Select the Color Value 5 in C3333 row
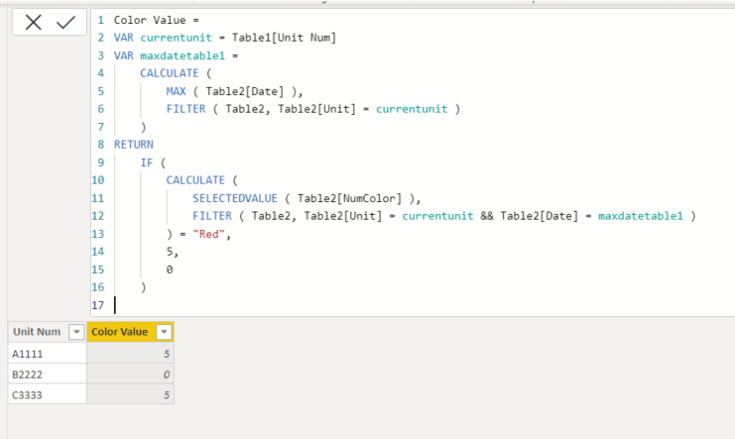The width and height of the screenshot is (735, 439). click(x=130, y=395)
